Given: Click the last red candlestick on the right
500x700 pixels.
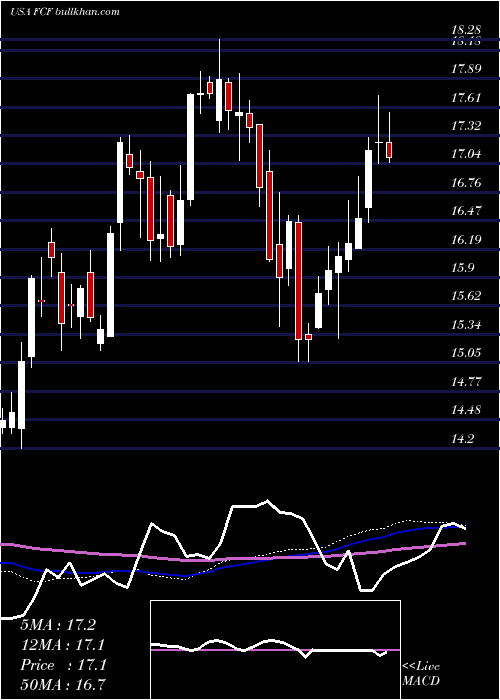Looking at the screenshot, I should pyautogui.click(x=389, y=150).
